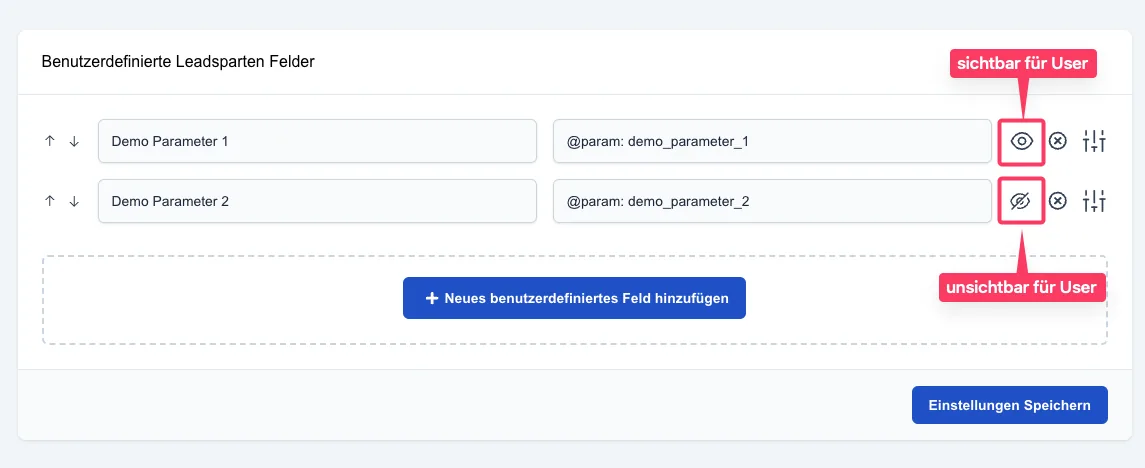Open slider settings for Demo Parameter 1
This screenshot has width=1145, height=468.
tap(1095, 141)
